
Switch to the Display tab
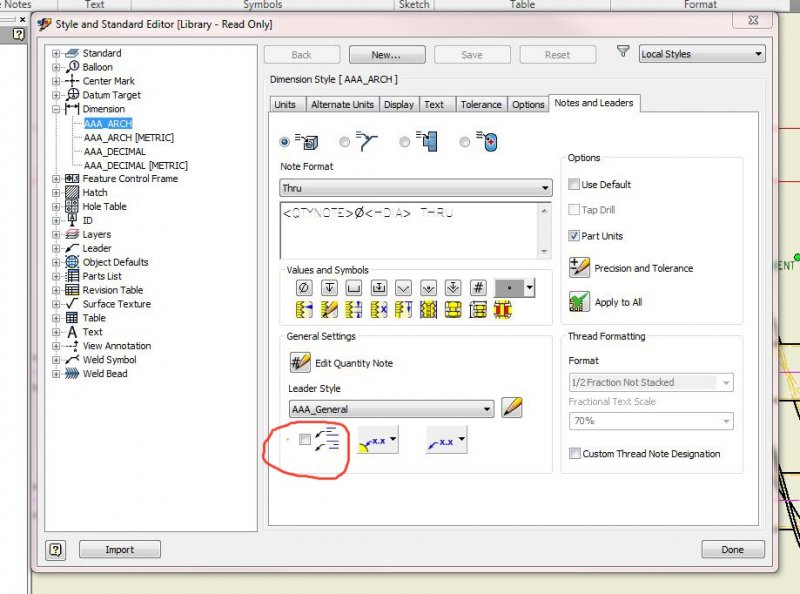coord(399,104)
